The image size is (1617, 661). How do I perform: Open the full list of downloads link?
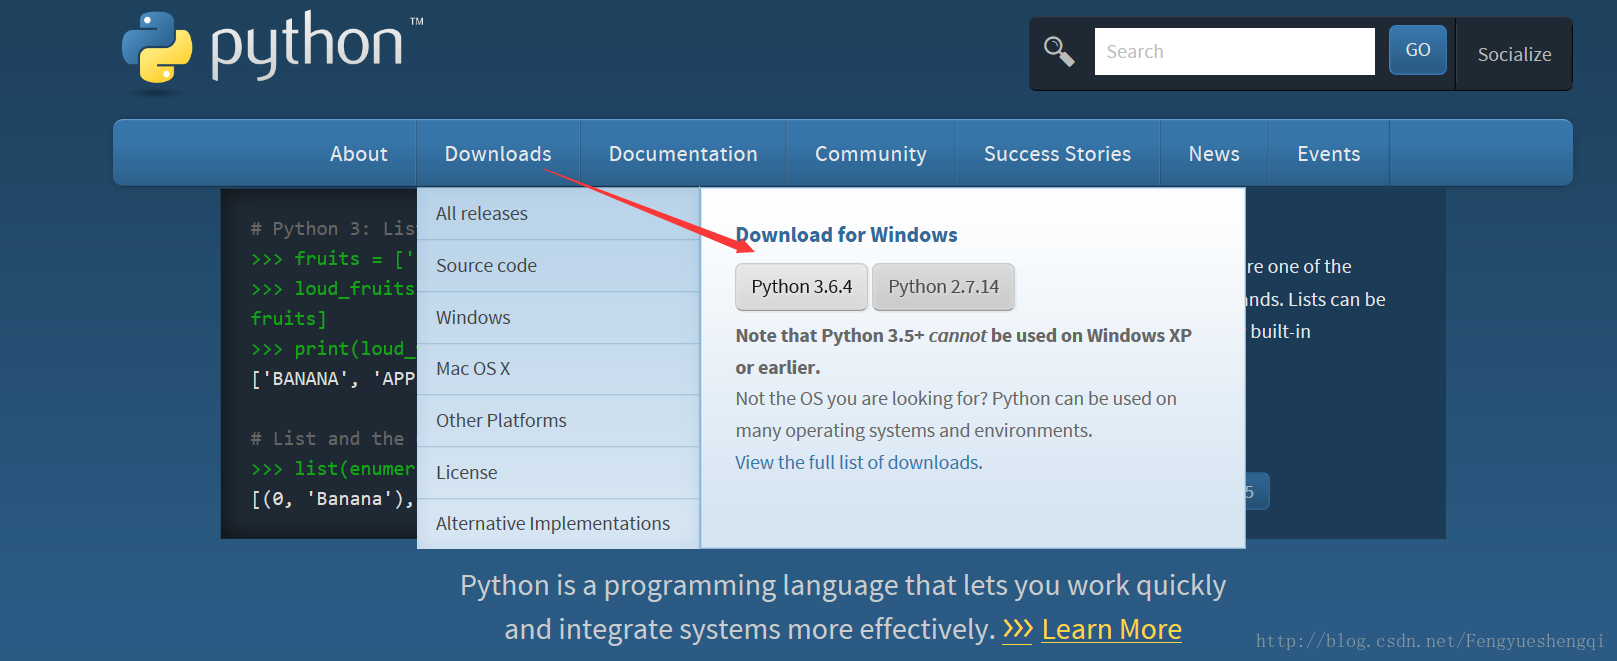tap(857, 462)
